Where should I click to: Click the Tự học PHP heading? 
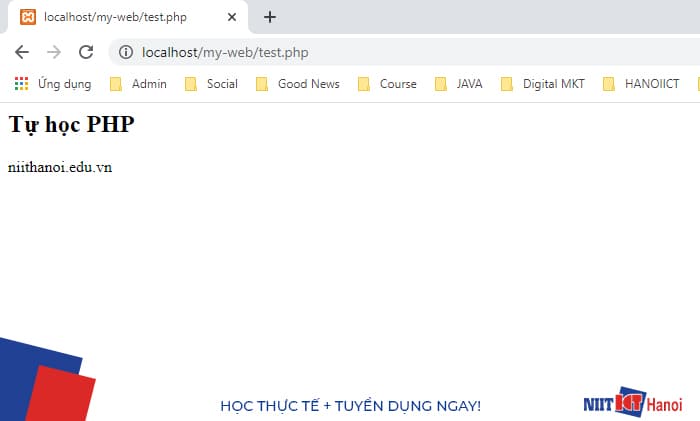[71, 125]
